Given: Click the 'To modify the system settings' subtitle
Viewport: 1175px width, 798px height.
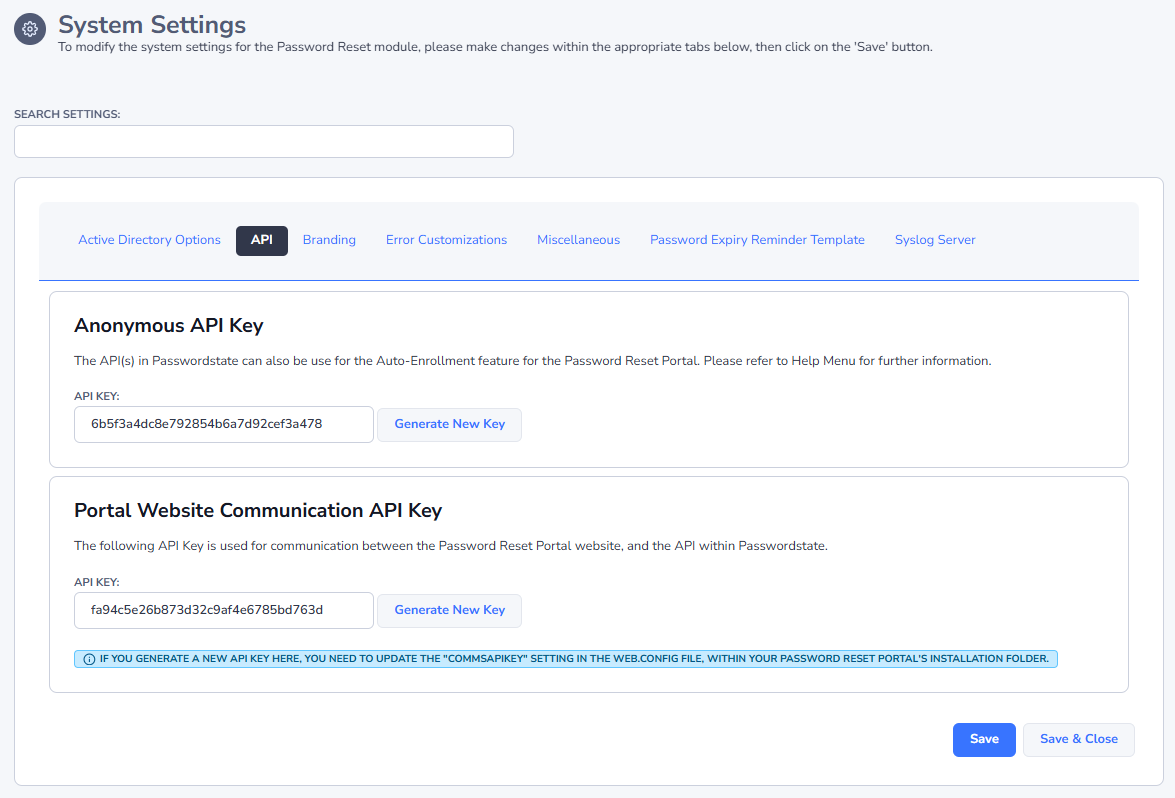Looking at the screenshot, I should [x=495, y=46].
